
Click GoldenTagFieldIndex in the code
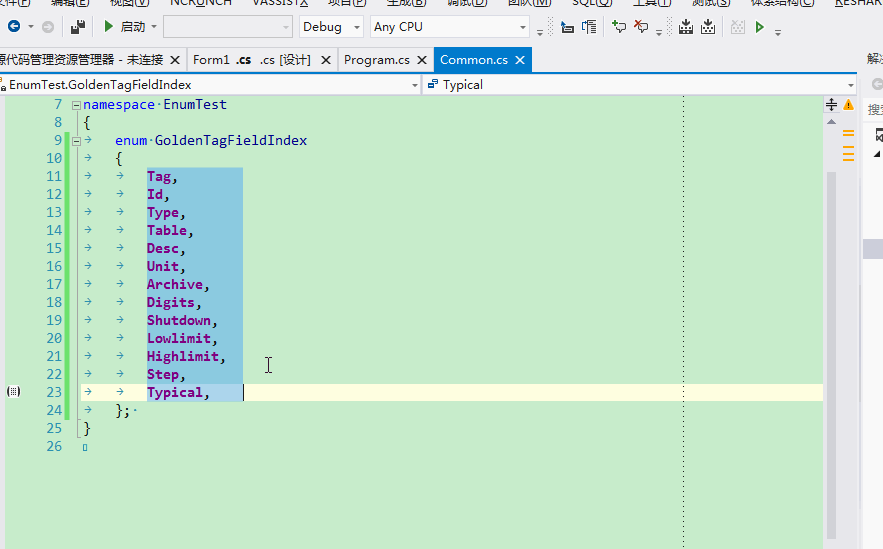231,141
